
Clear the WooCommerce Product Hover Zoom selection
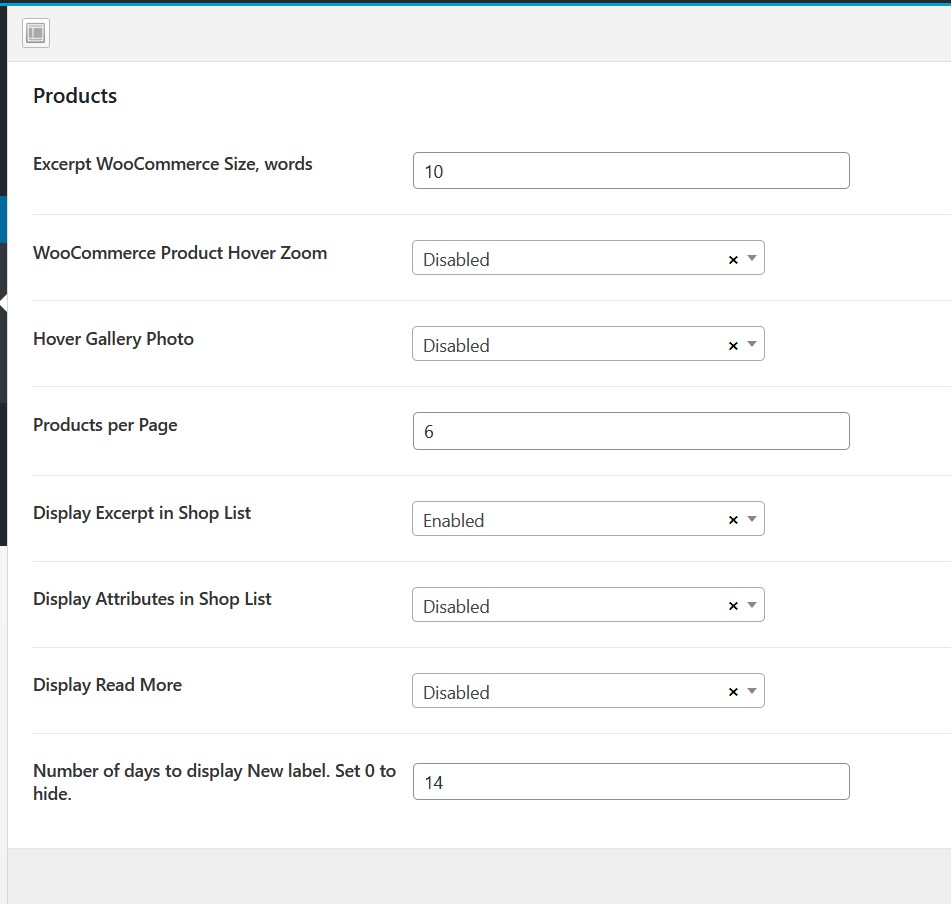tap(733, 259)
